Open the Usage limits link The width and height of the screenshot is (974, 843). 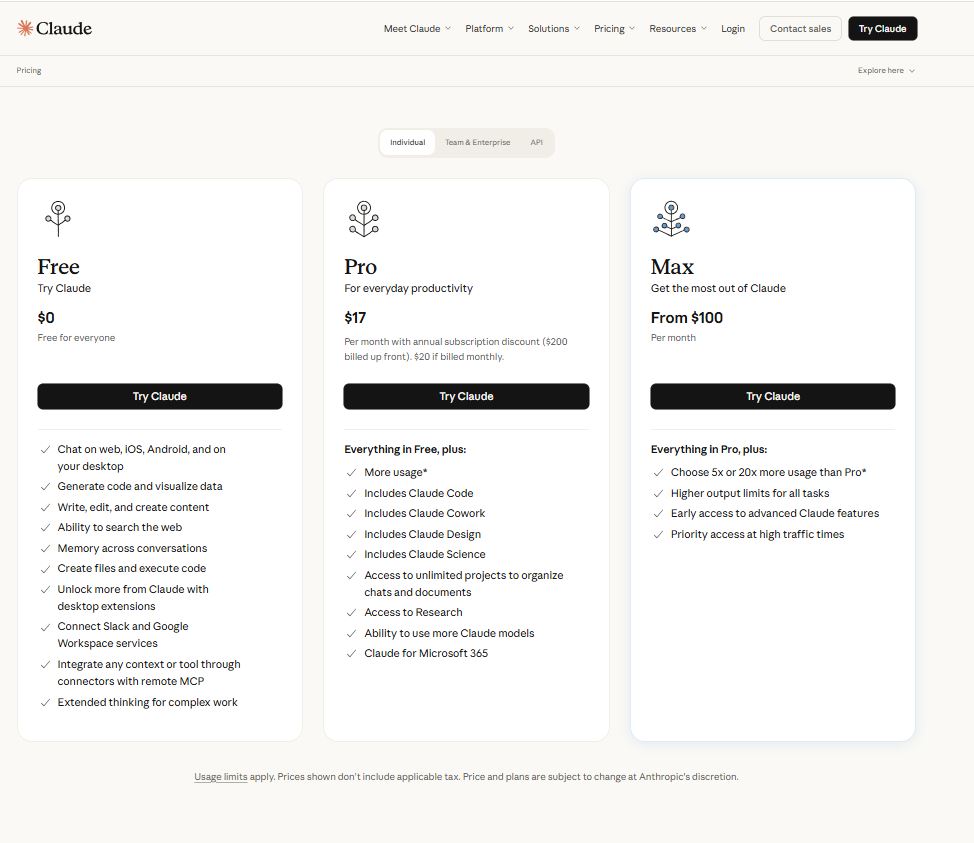(x=221, y=777)
